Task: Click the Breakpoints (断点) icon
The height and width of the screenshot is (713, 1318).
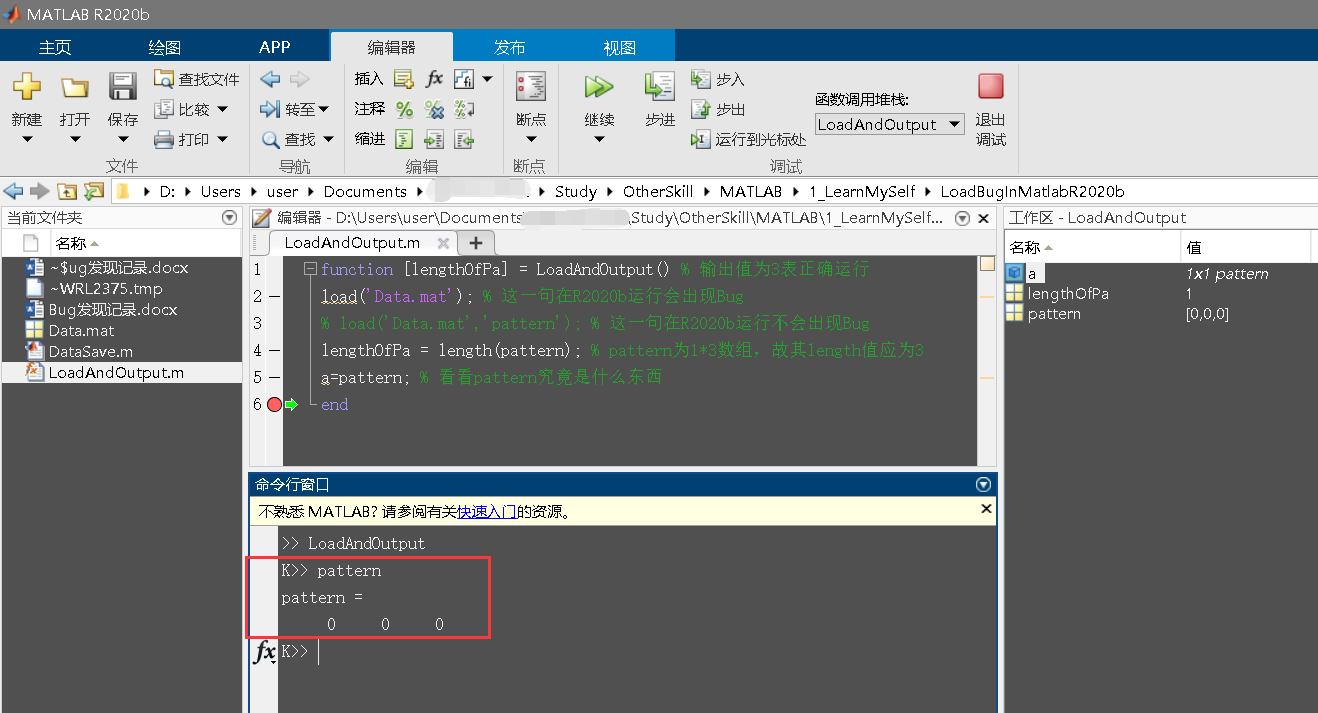Action: [x=531, y=87]
